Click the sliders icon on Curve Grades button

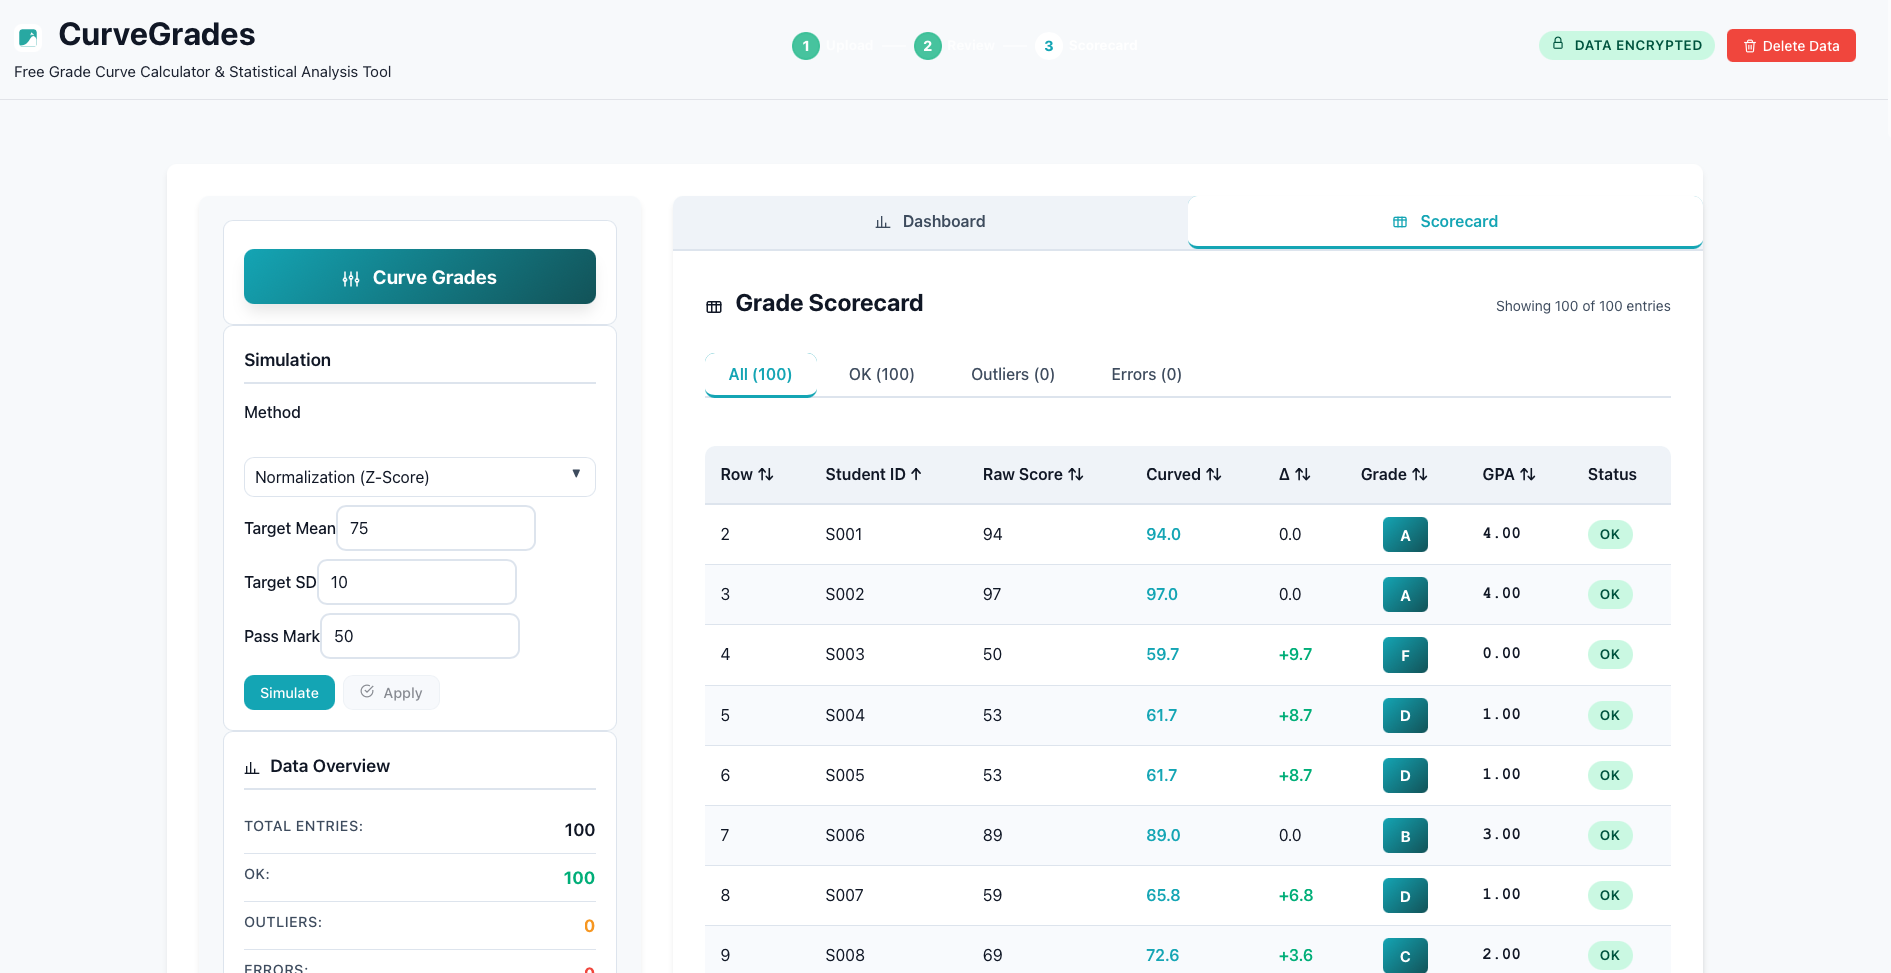click(x=351, y=277)
